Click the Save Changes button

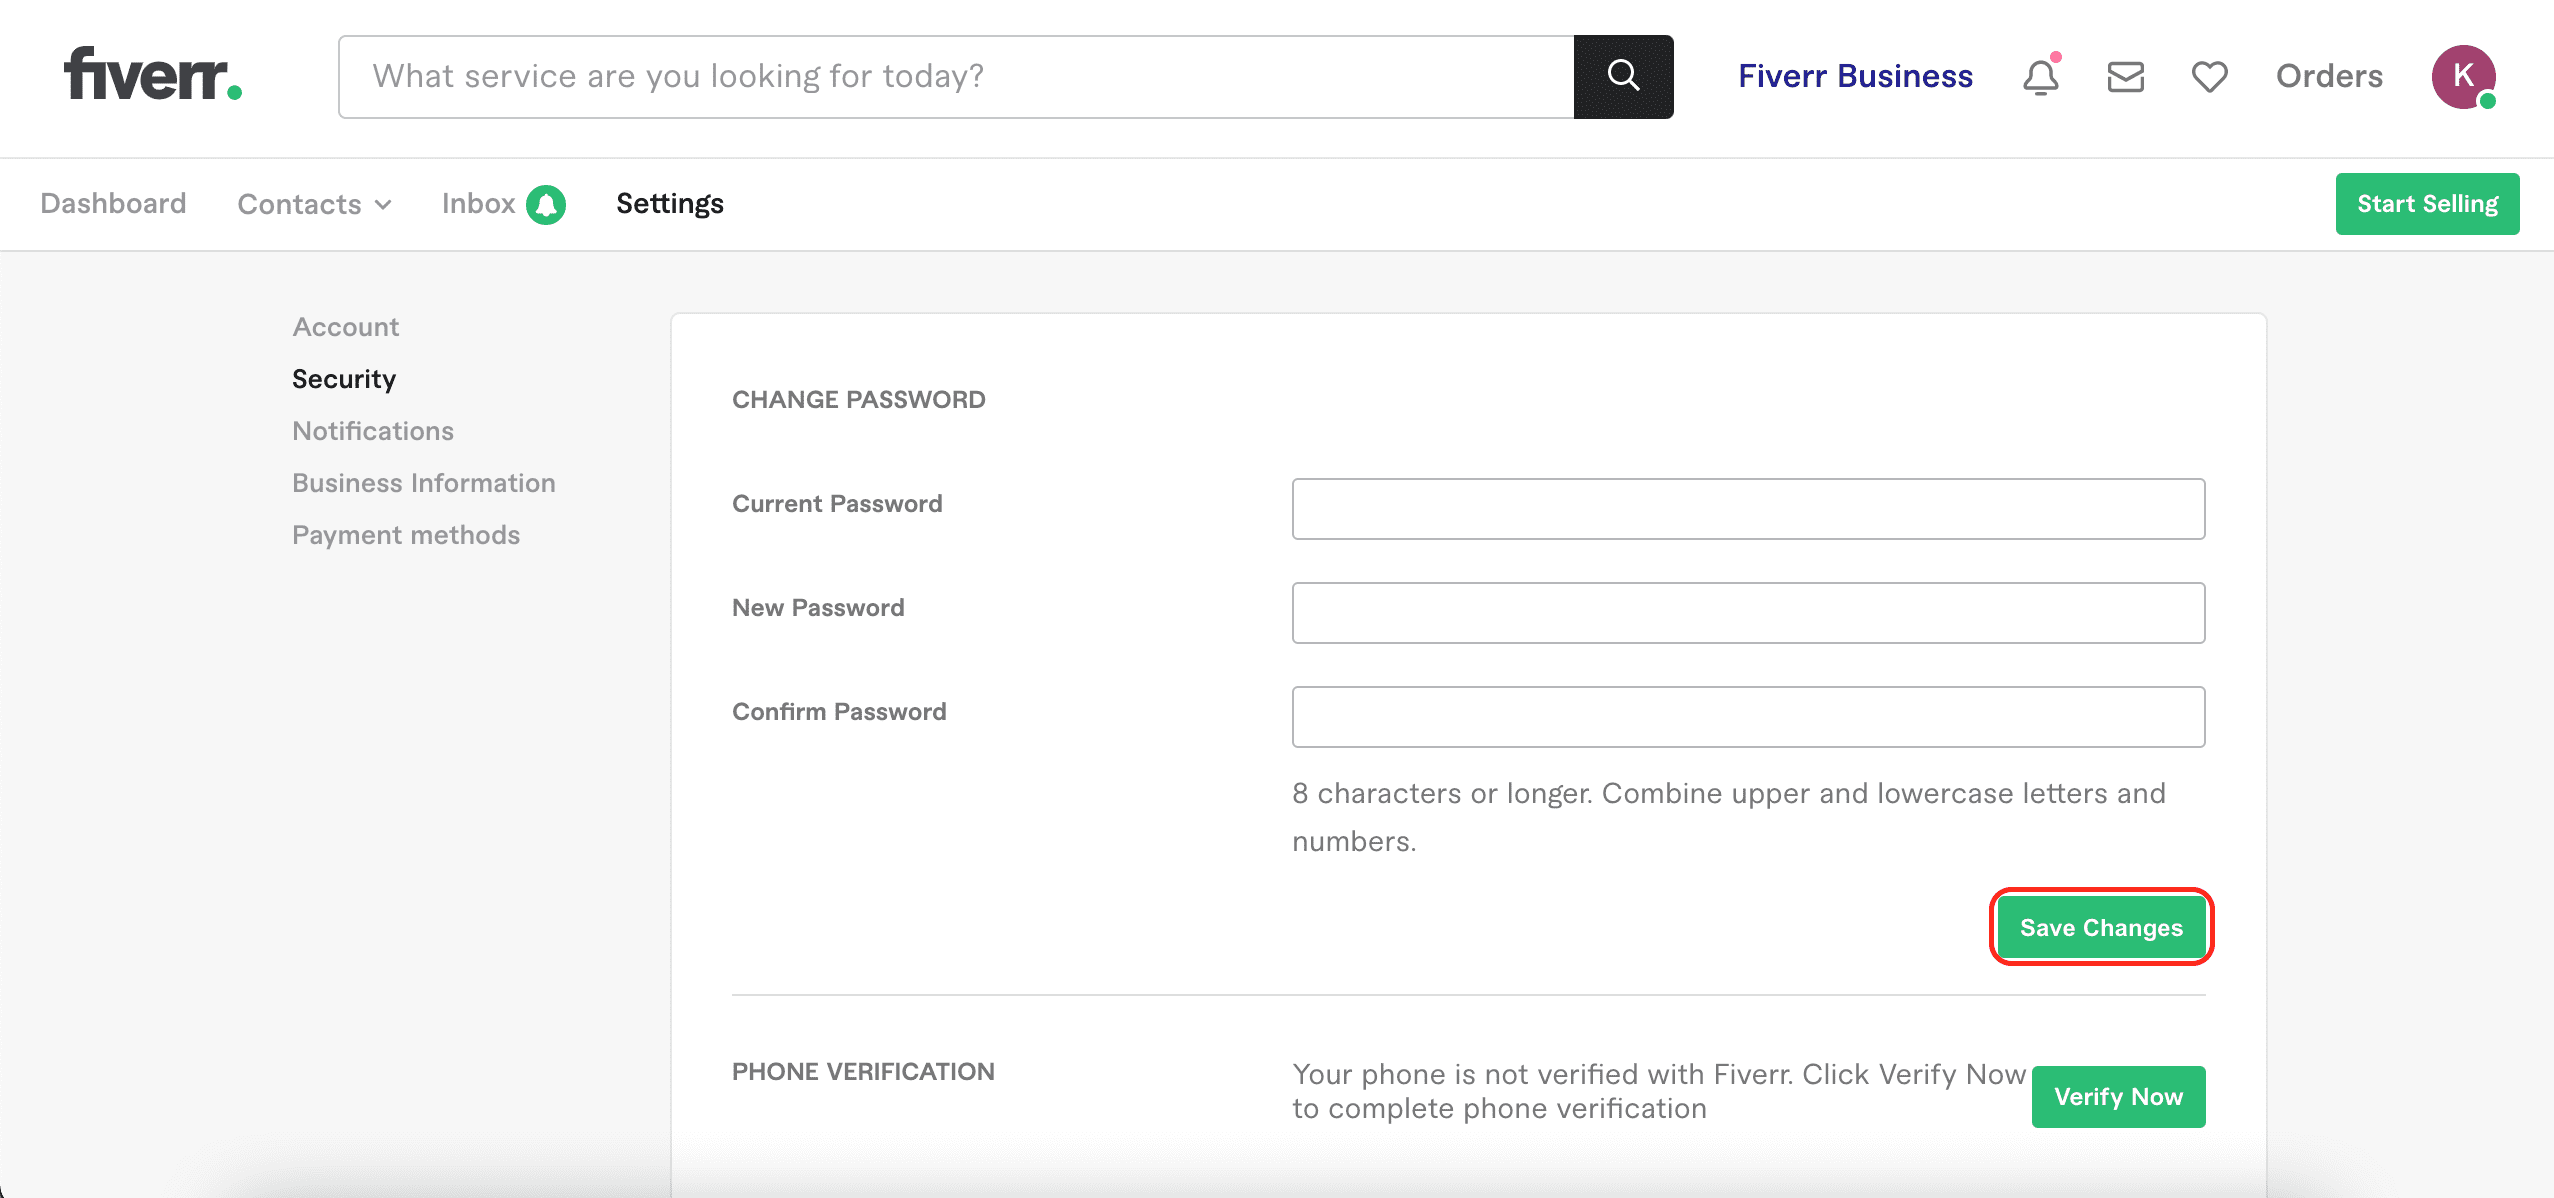click(x=2101, y=927)
